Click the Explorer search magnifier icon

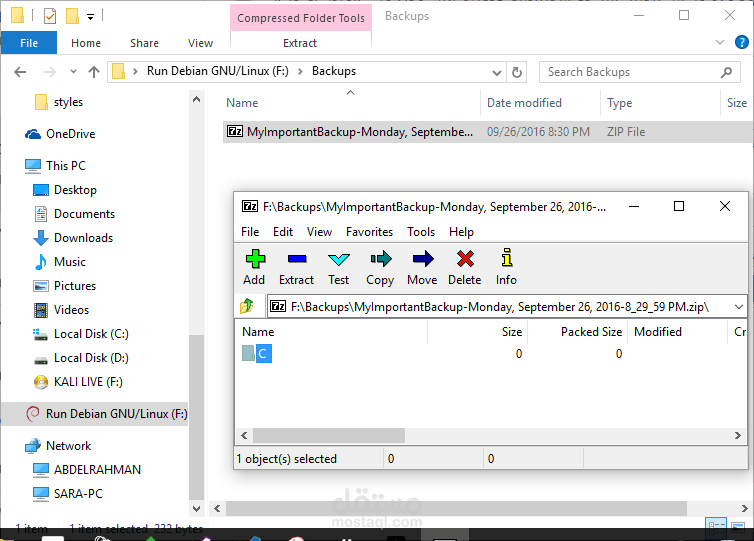(726, 72)
